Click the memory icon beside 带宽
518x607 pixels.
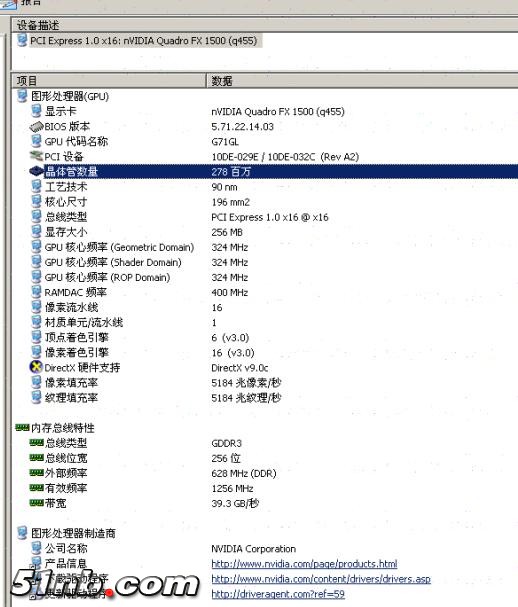(x=36, y=503)
